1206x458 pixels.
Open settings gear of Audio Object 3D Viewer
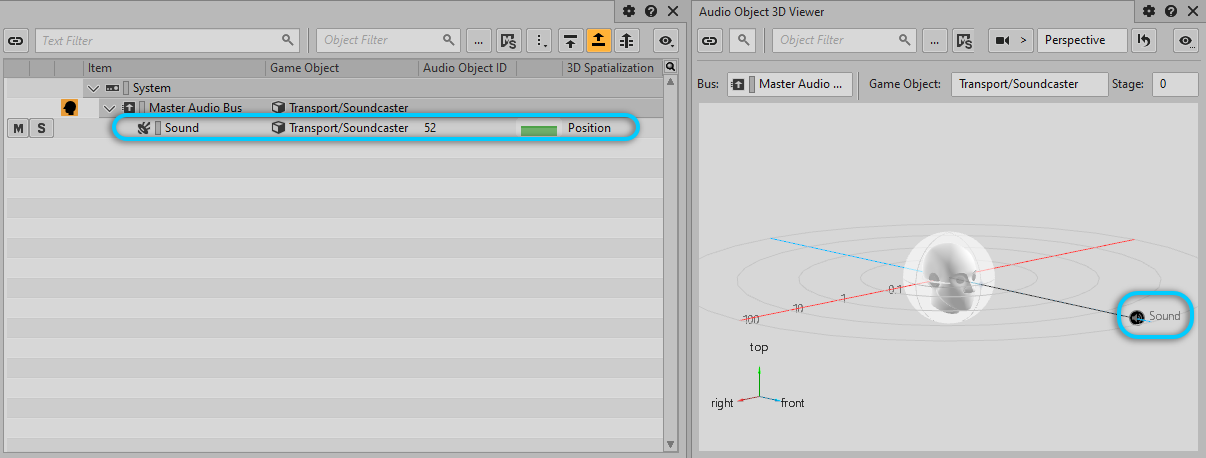1148,11
